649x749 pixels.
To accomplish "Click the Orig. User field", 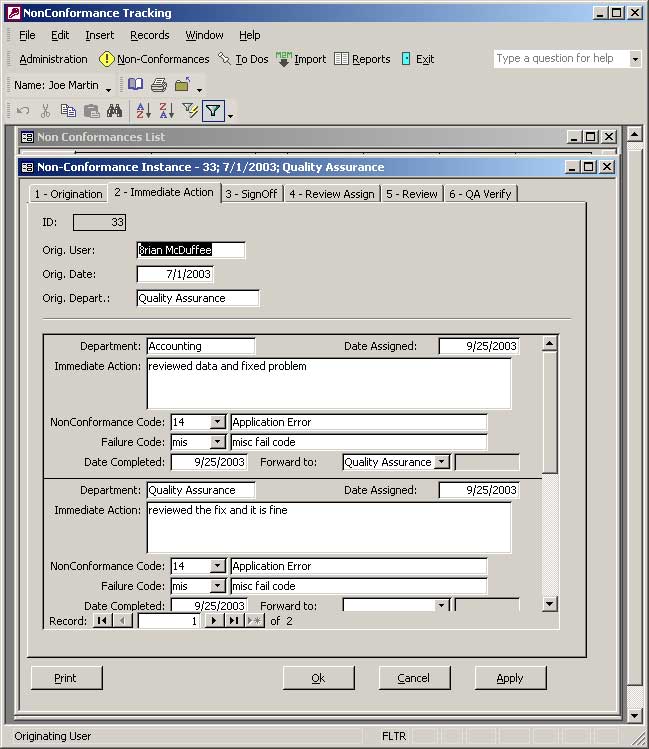I will tap(191, 250).
